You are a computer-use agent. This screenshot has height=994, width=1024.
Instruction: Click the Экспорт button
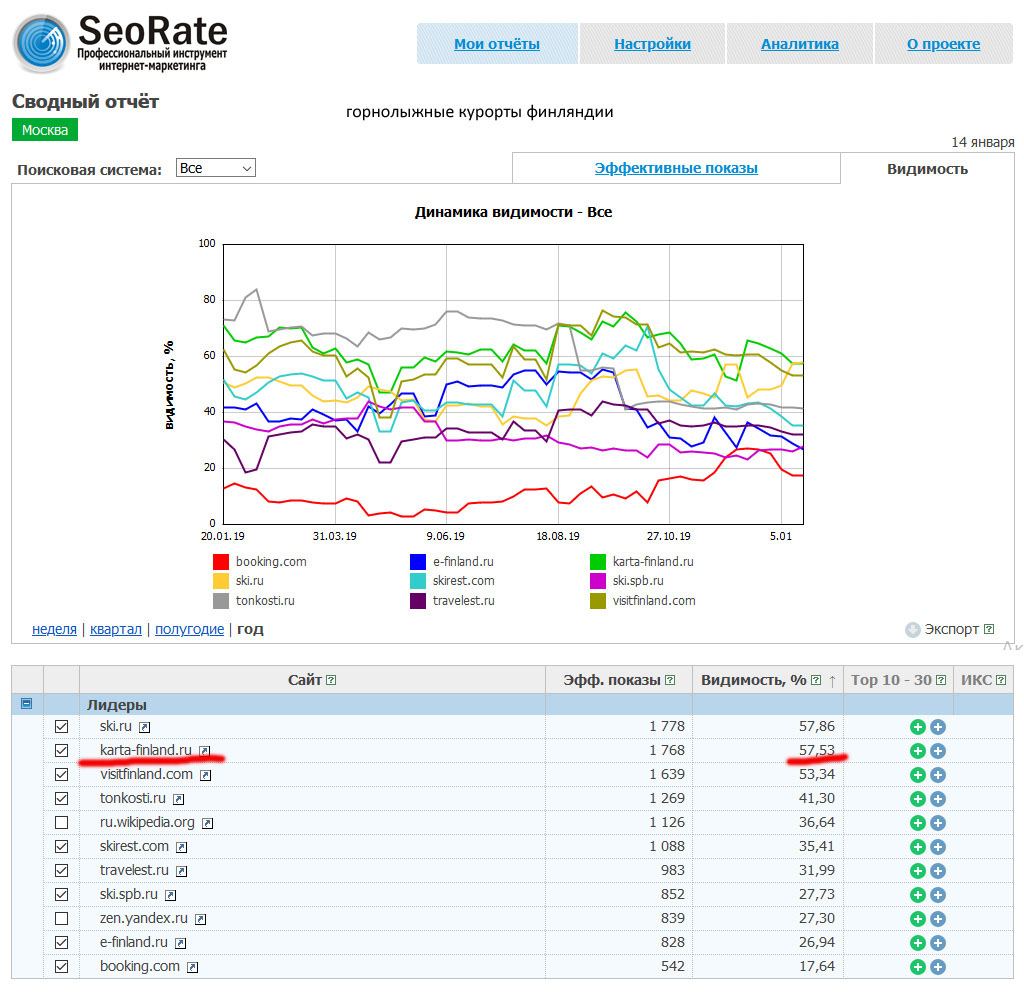point(942,630)
